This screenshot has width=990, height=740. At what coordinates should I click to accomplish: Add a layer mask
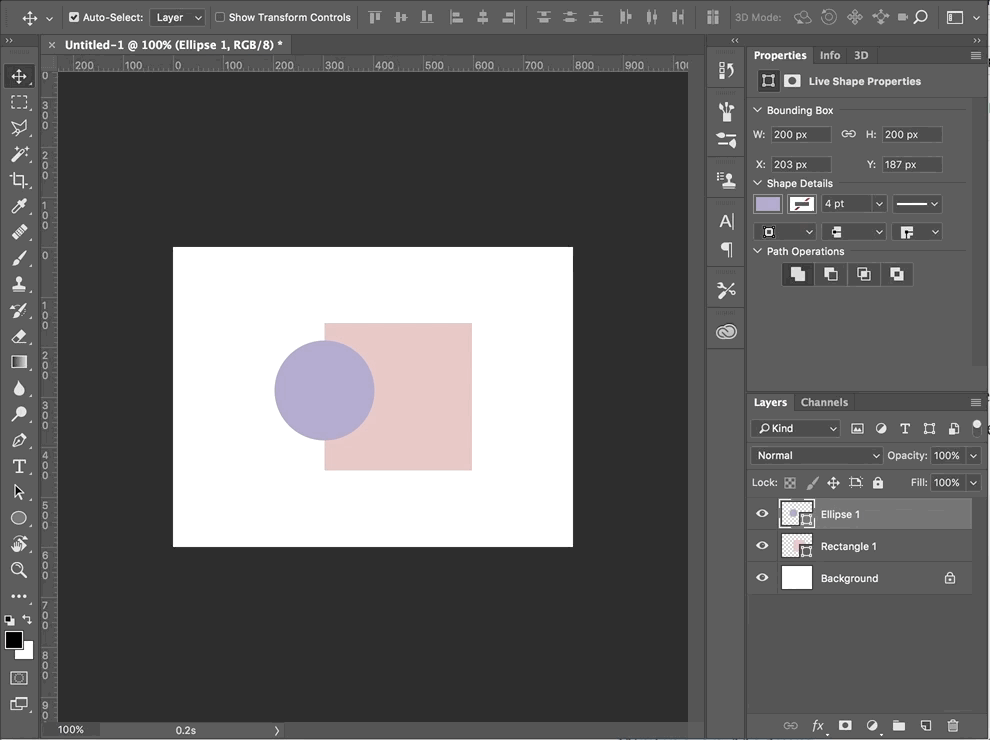845,726
